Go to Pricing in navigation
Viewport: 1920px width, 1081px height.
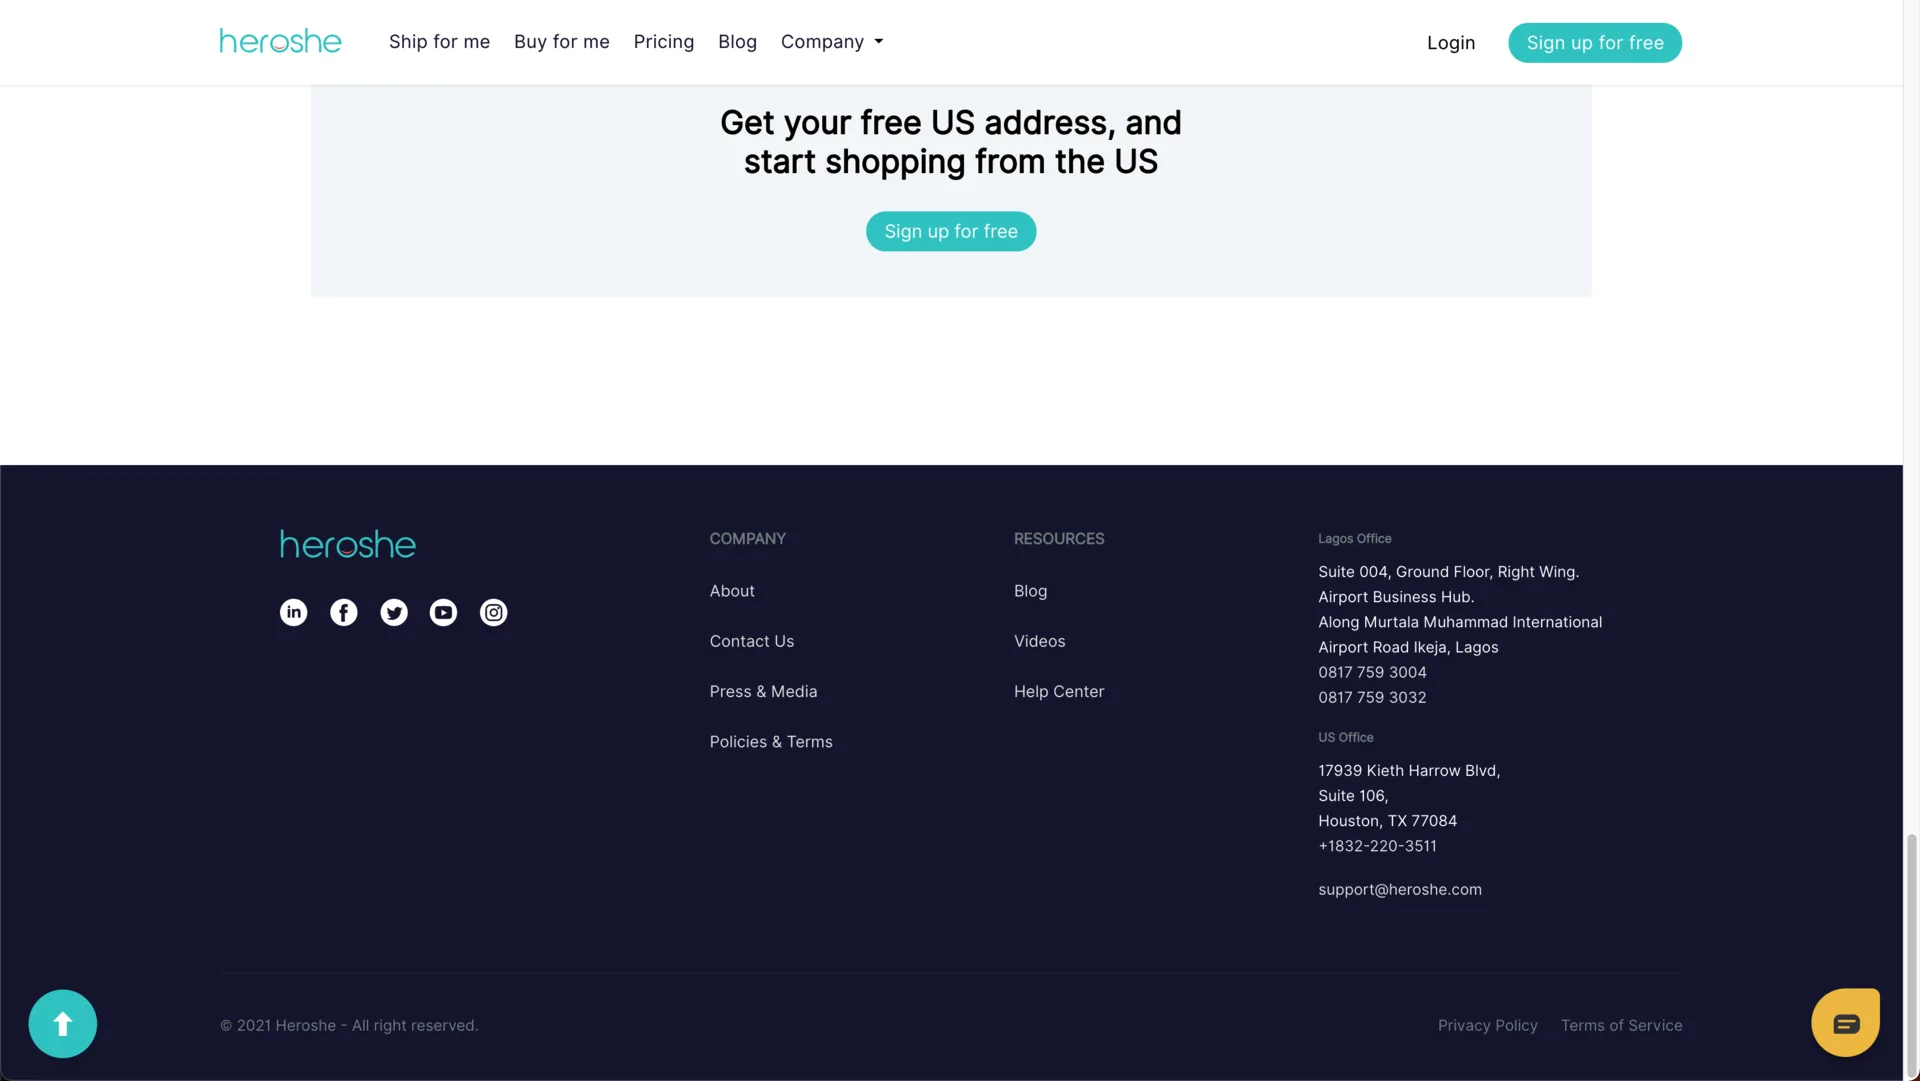[663, 42]
